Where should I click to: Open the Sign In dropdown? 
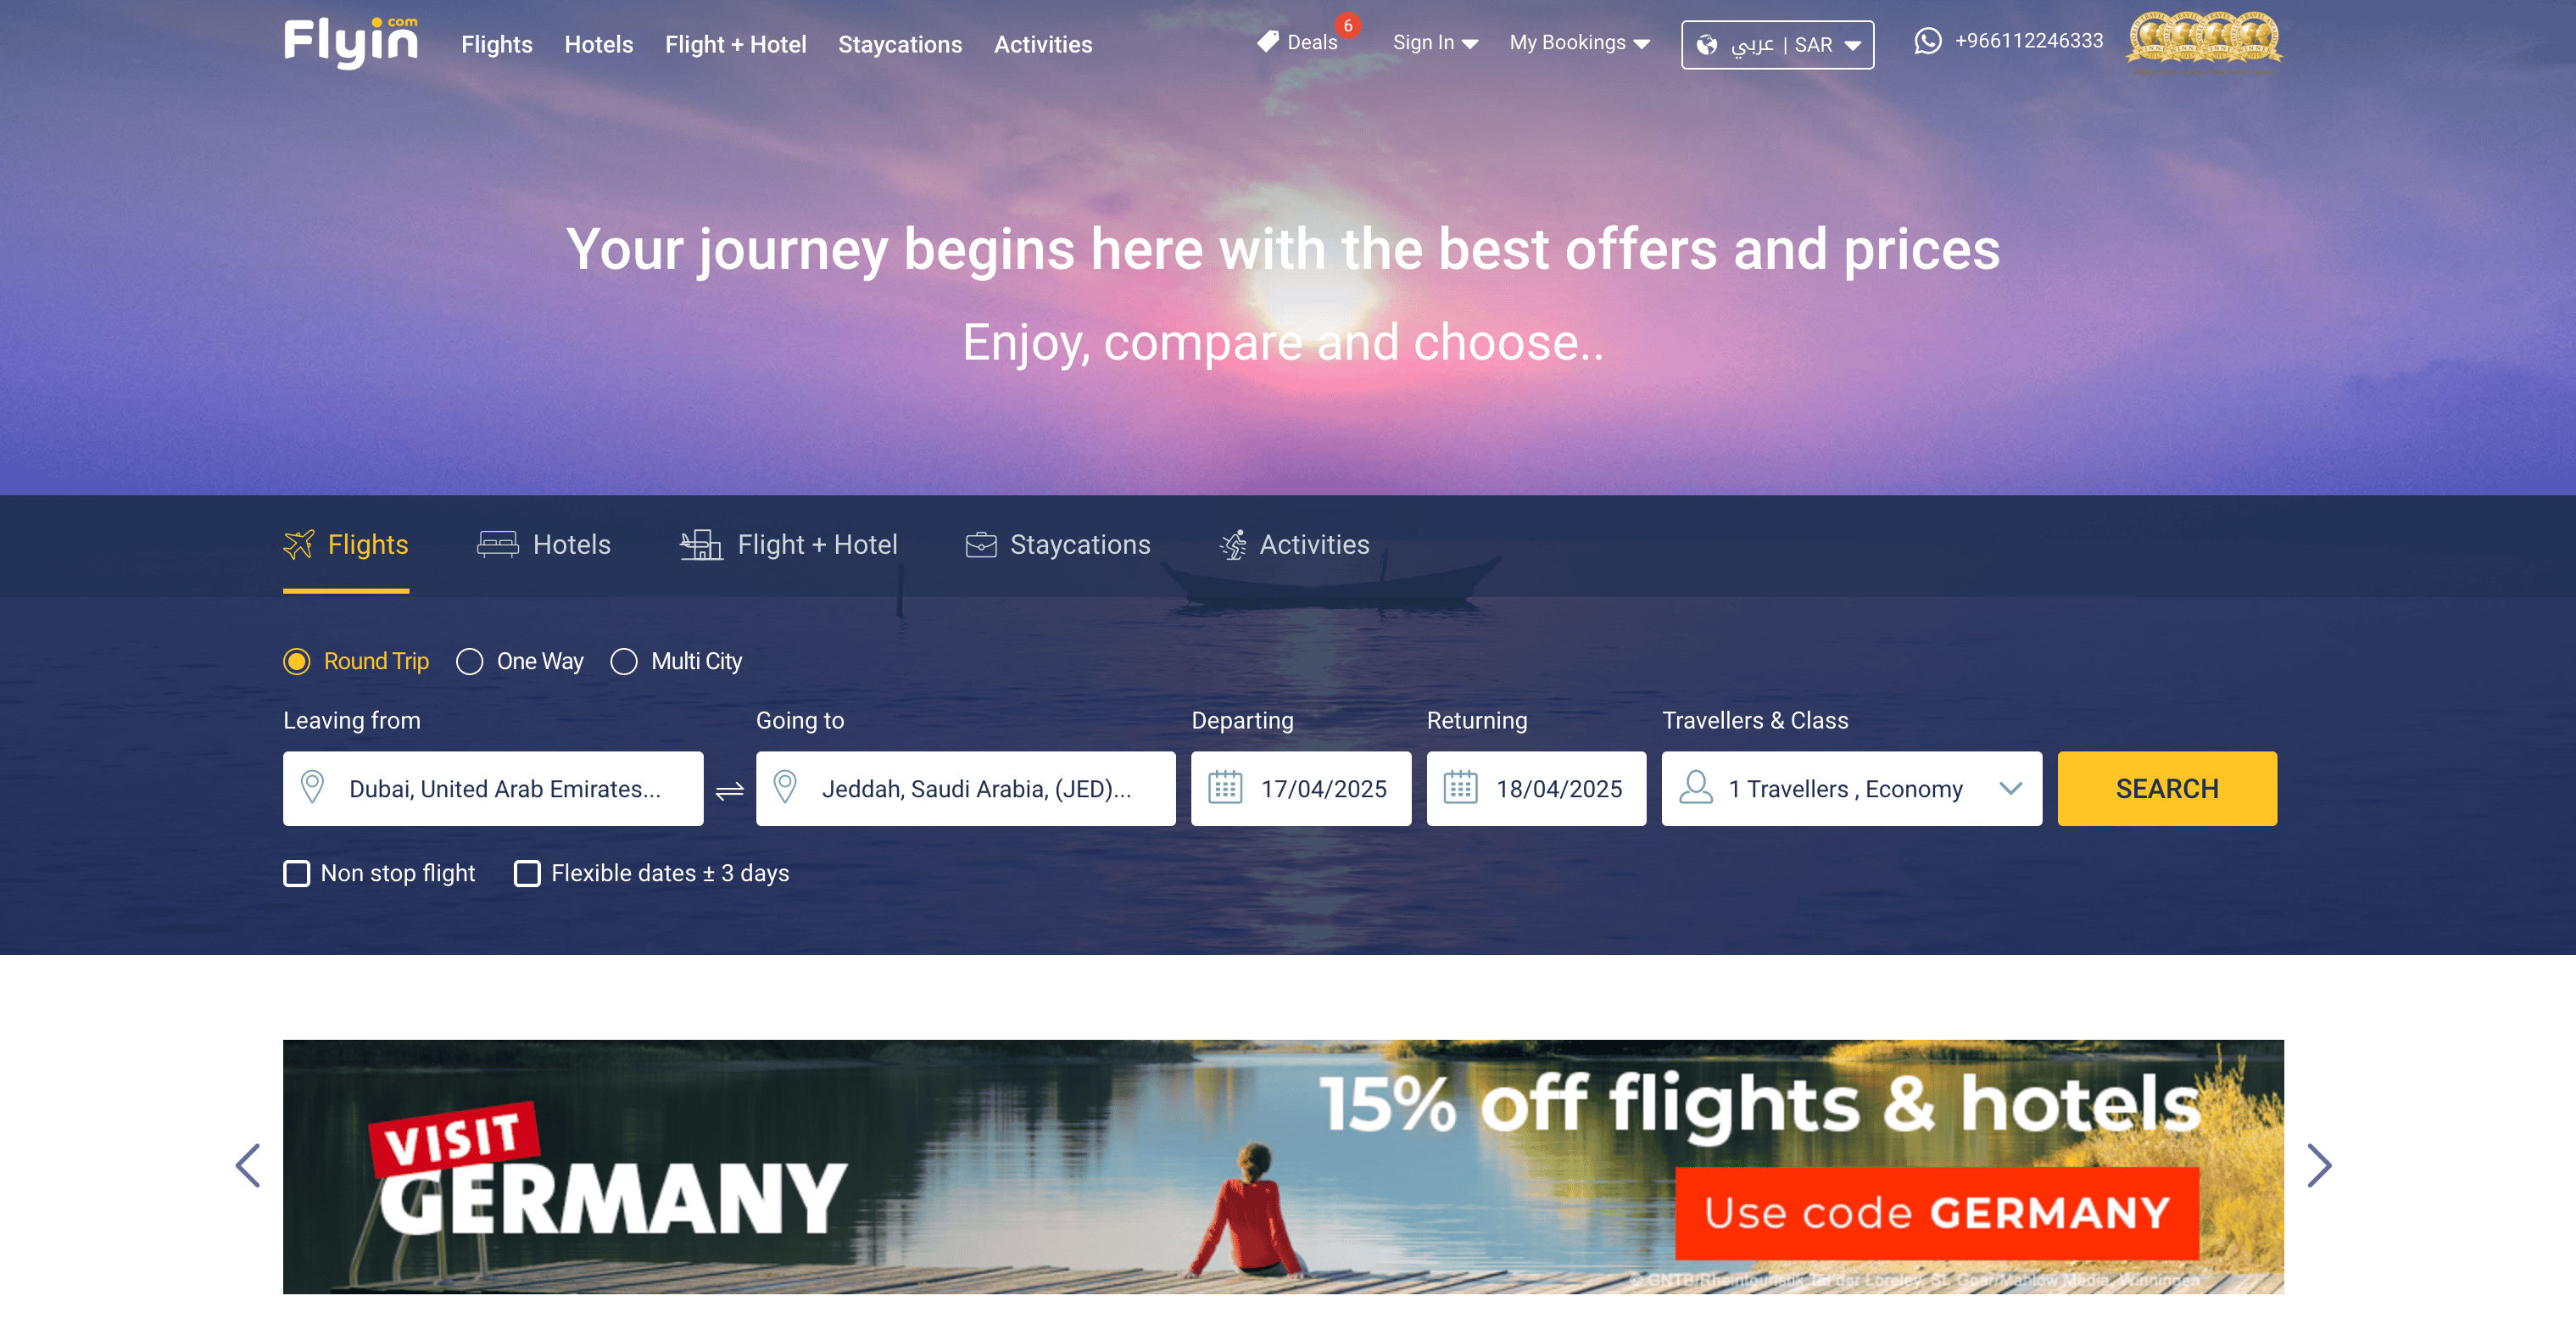coord(1435,43)
